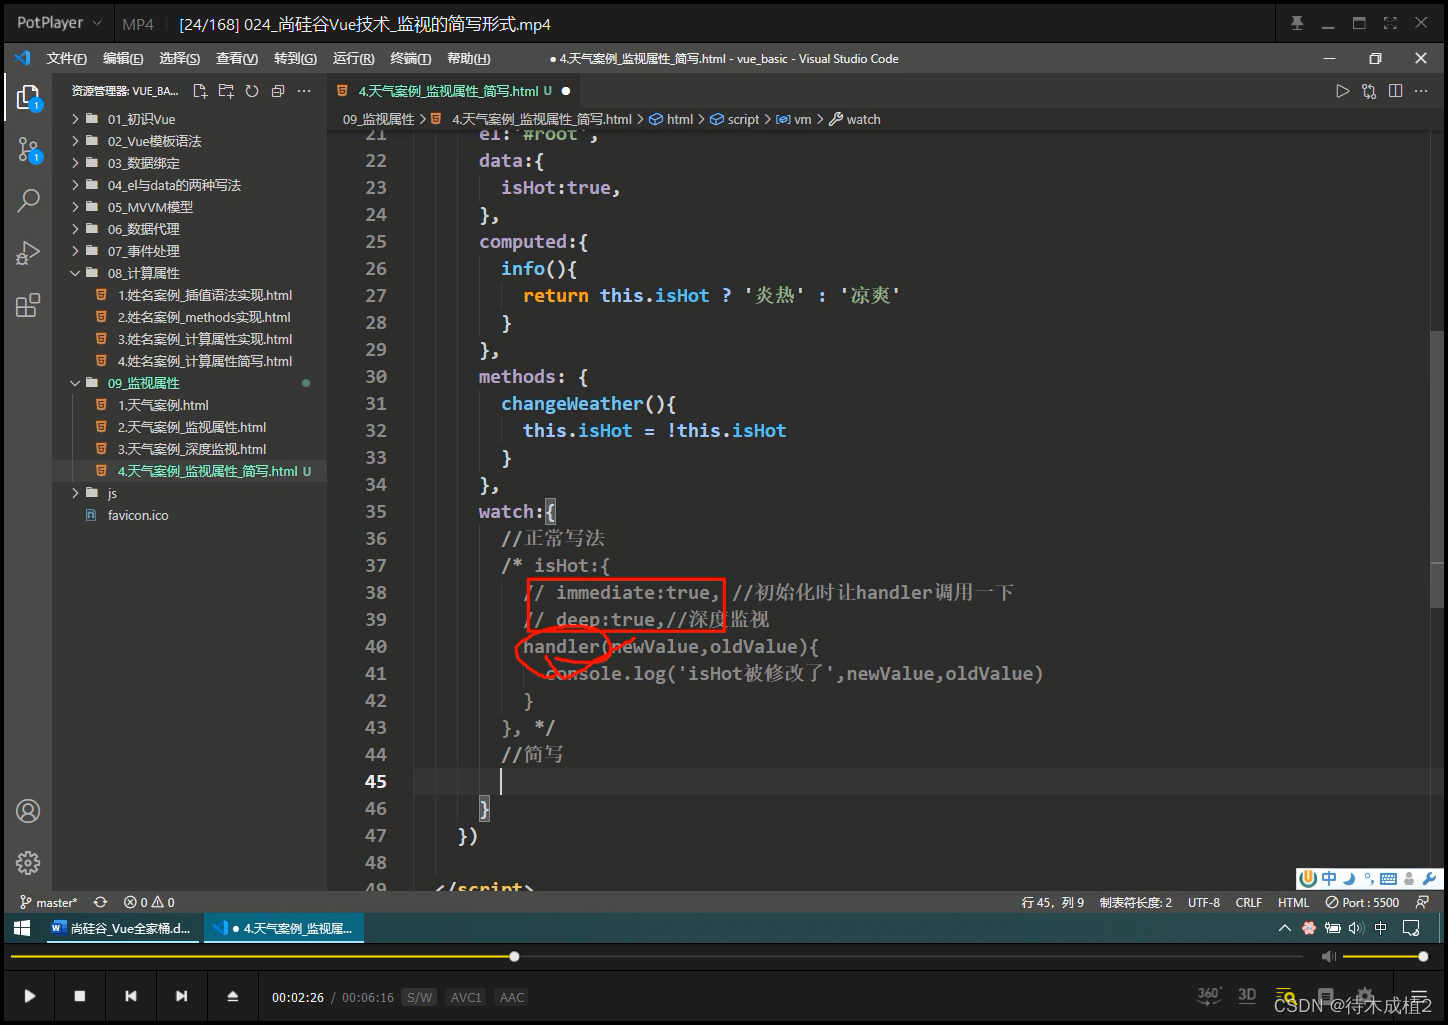Expand the 05_MVVM模型 folder
The height and width of the screenshot is (1025, 1448).
click(75, 207)
